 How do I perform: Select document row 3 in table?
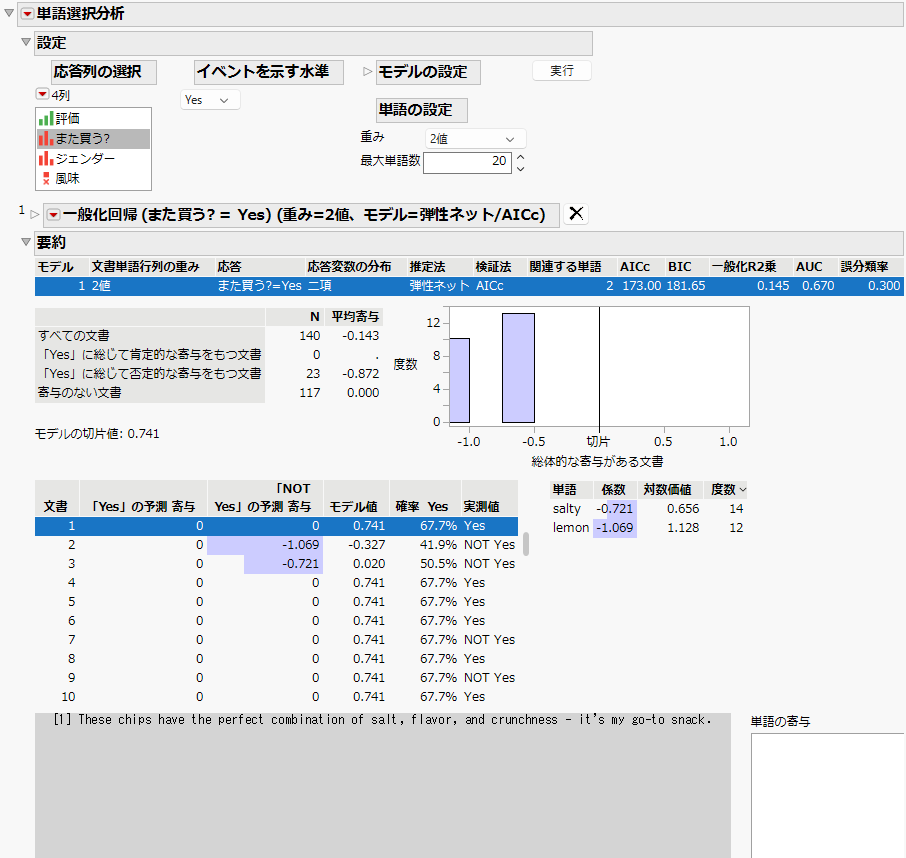276,564
